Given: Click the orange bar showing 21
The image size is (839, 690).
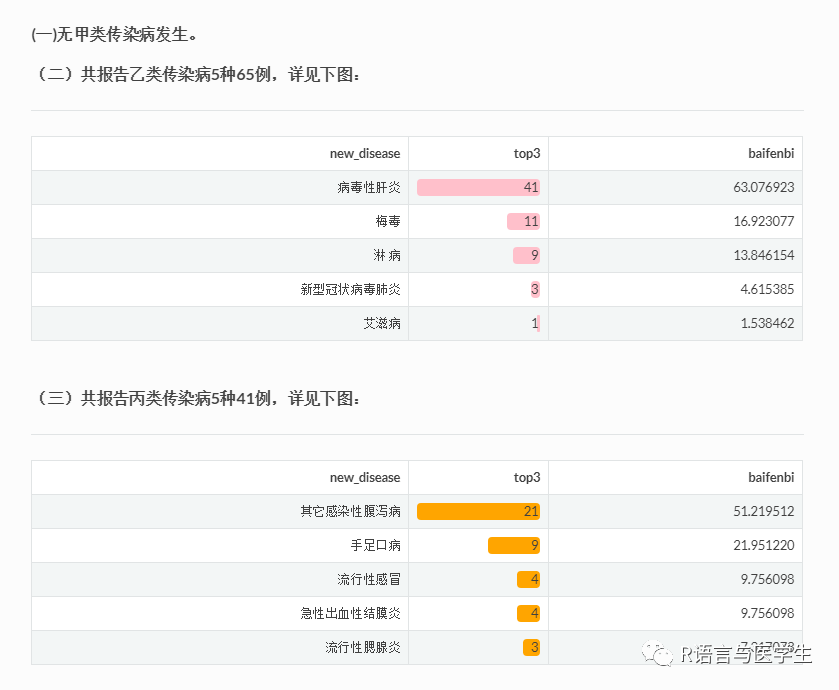Looking at the screenshot, I should tap(478, 511).
